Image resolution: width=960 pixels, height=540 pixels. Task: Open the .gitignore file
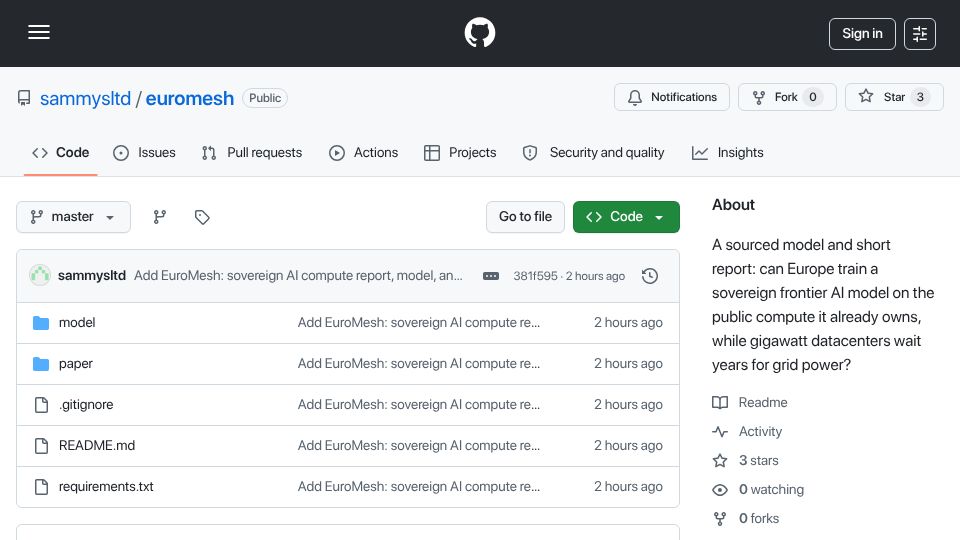pos(86,405)
